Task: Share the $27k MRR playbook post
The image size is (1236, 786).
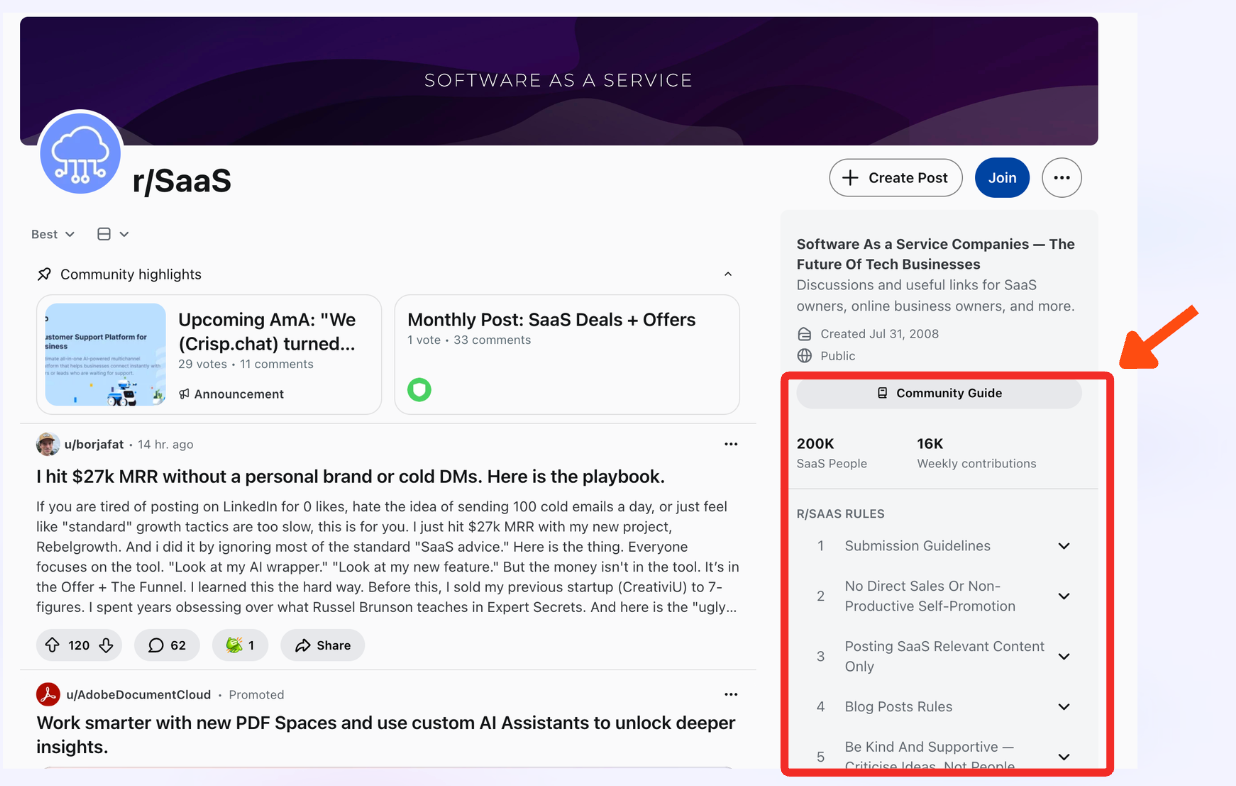Action: [322, 645]
